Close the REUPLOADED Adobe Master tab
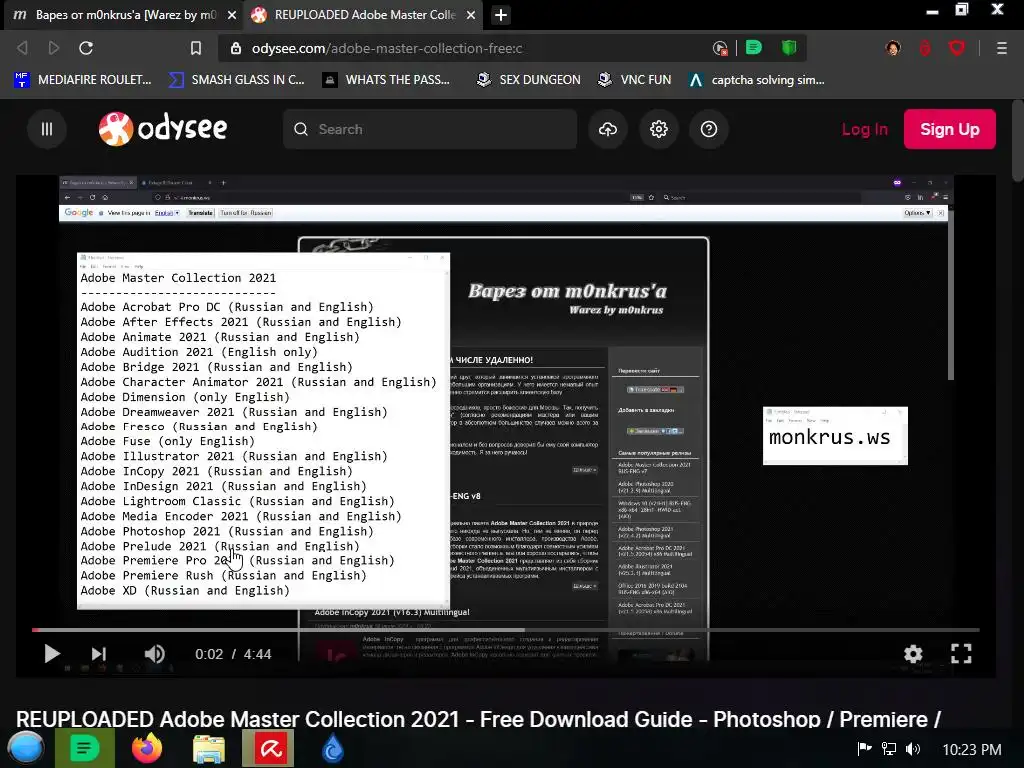Image resolution: width=1024 pixels, height=768 pixels. [471, 15]
